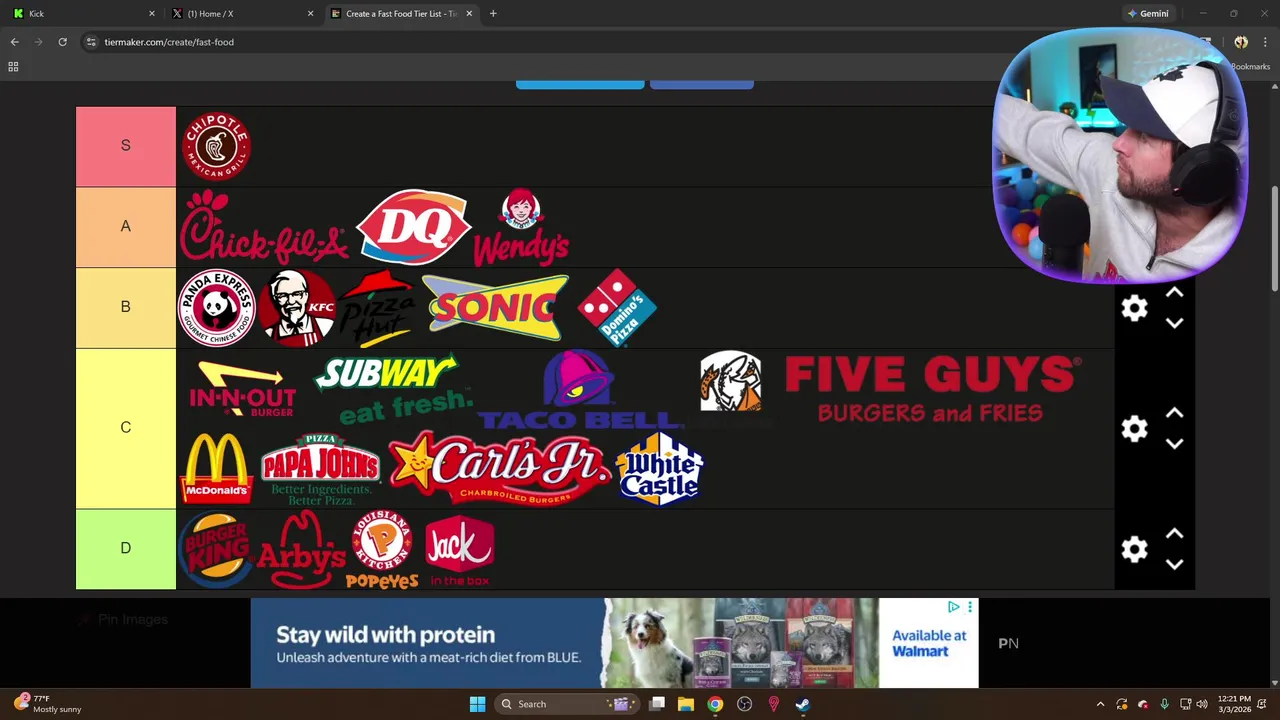Viewport: 1280px width, 720px height.
Task: Select the Jack in the Box logo
Action: [459, 549]
